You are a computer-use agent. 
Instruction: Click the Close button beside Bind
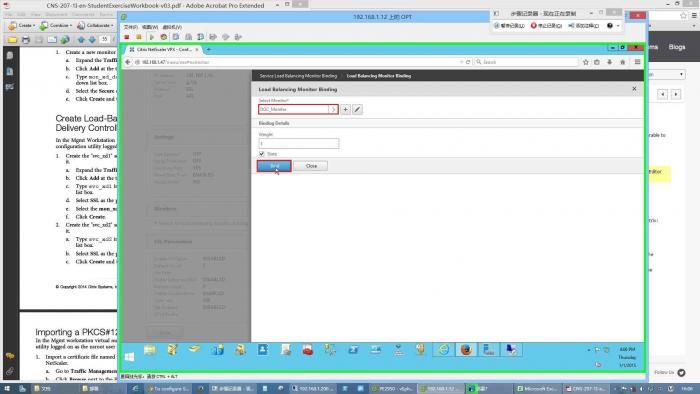click(x=311, y=166)
